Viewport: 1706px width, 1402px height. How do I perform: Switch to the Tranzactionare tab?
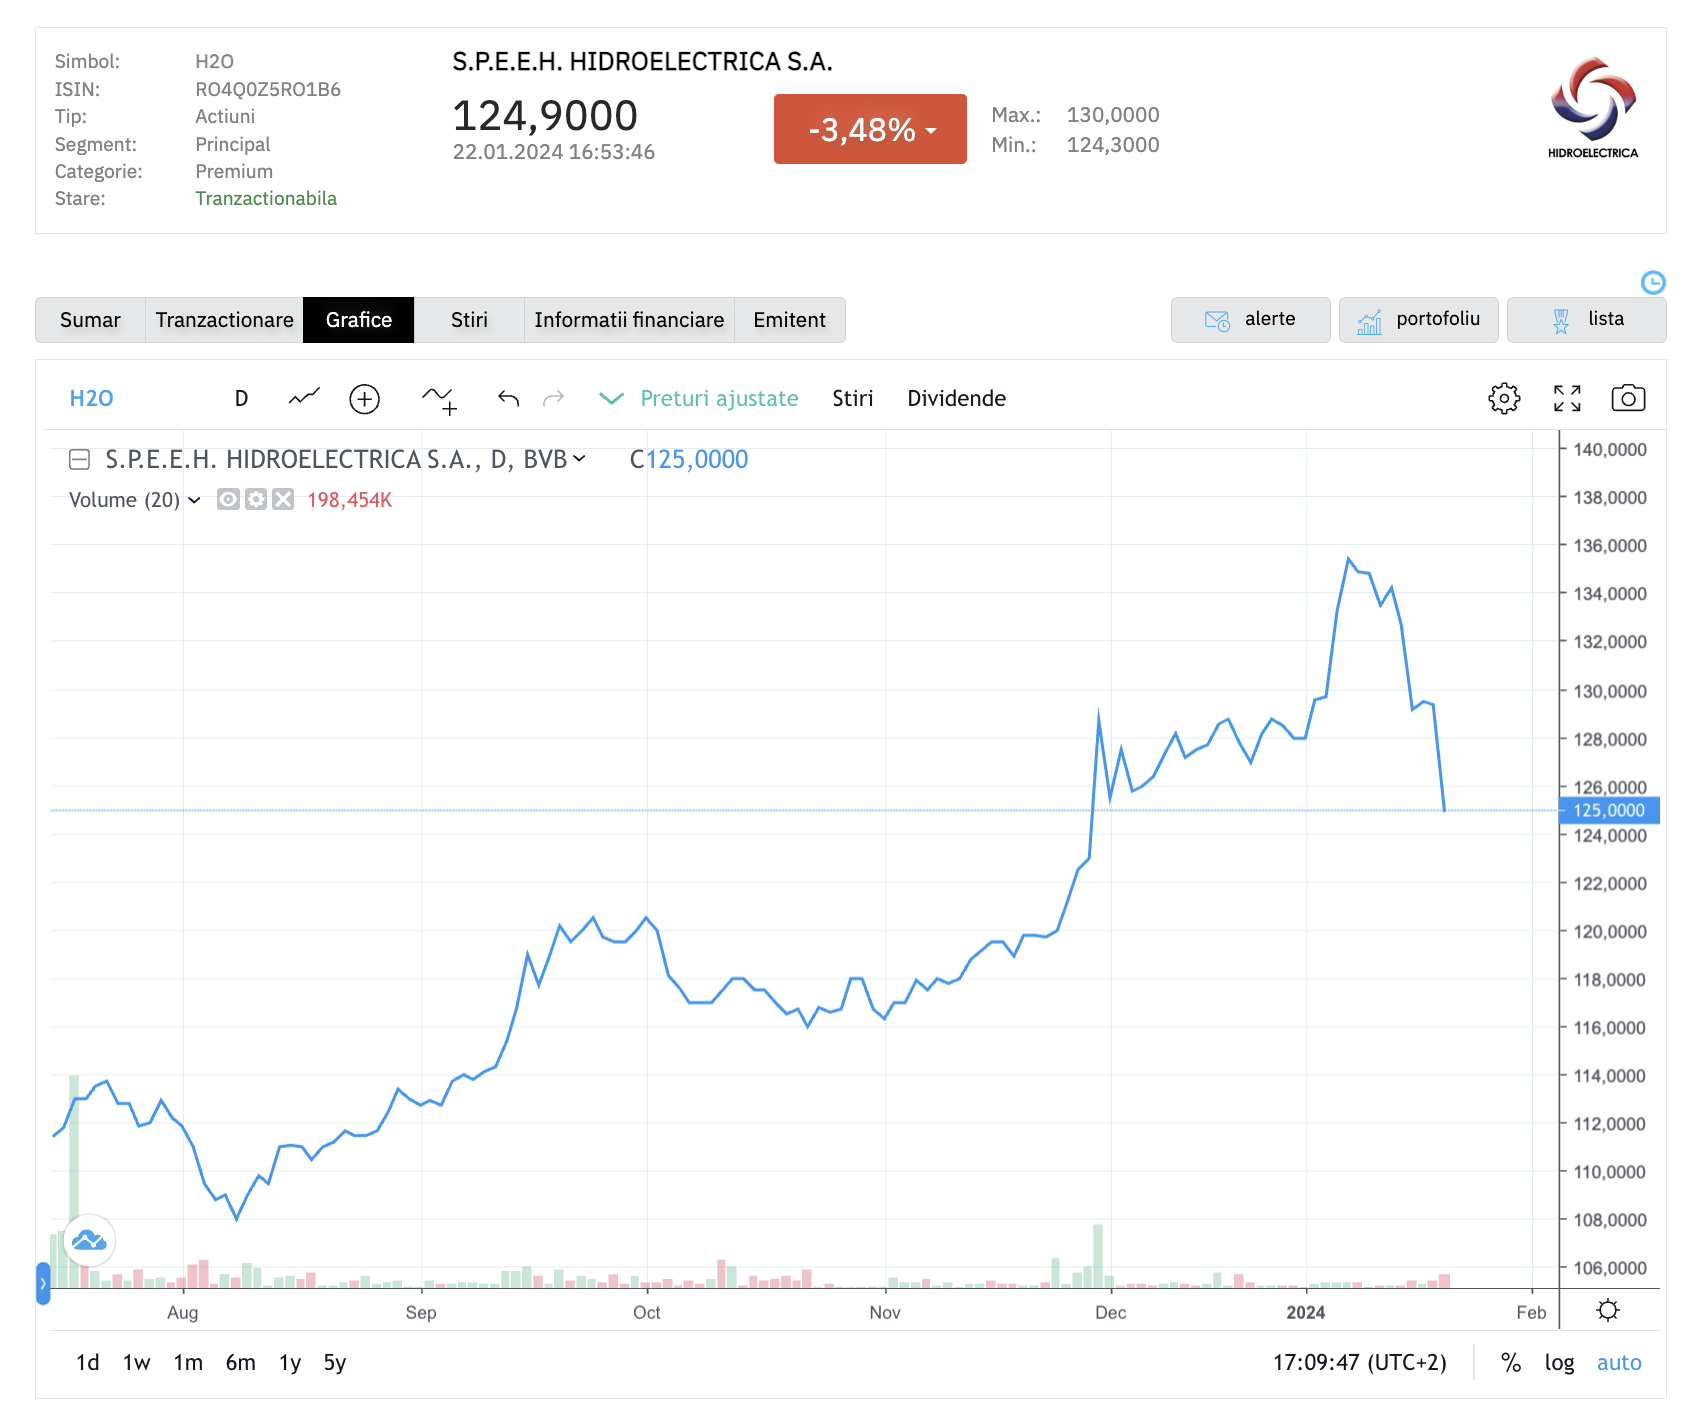pyautogui.click(x=224, y=320)
